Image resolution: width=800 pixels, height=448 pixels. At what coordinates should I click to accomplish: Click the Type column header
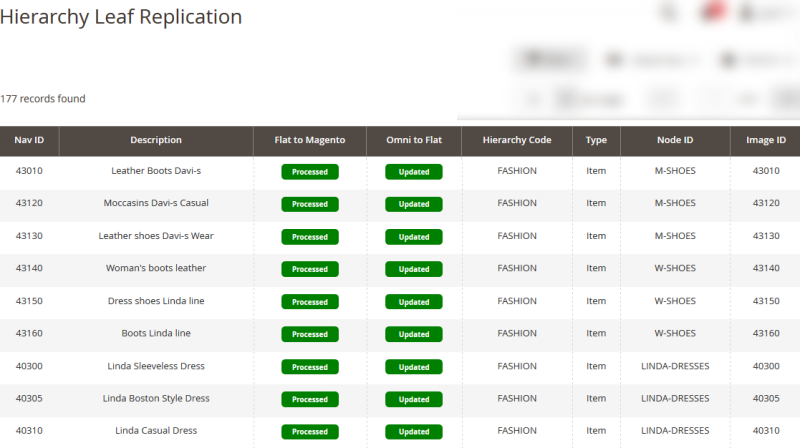(596, 140)
